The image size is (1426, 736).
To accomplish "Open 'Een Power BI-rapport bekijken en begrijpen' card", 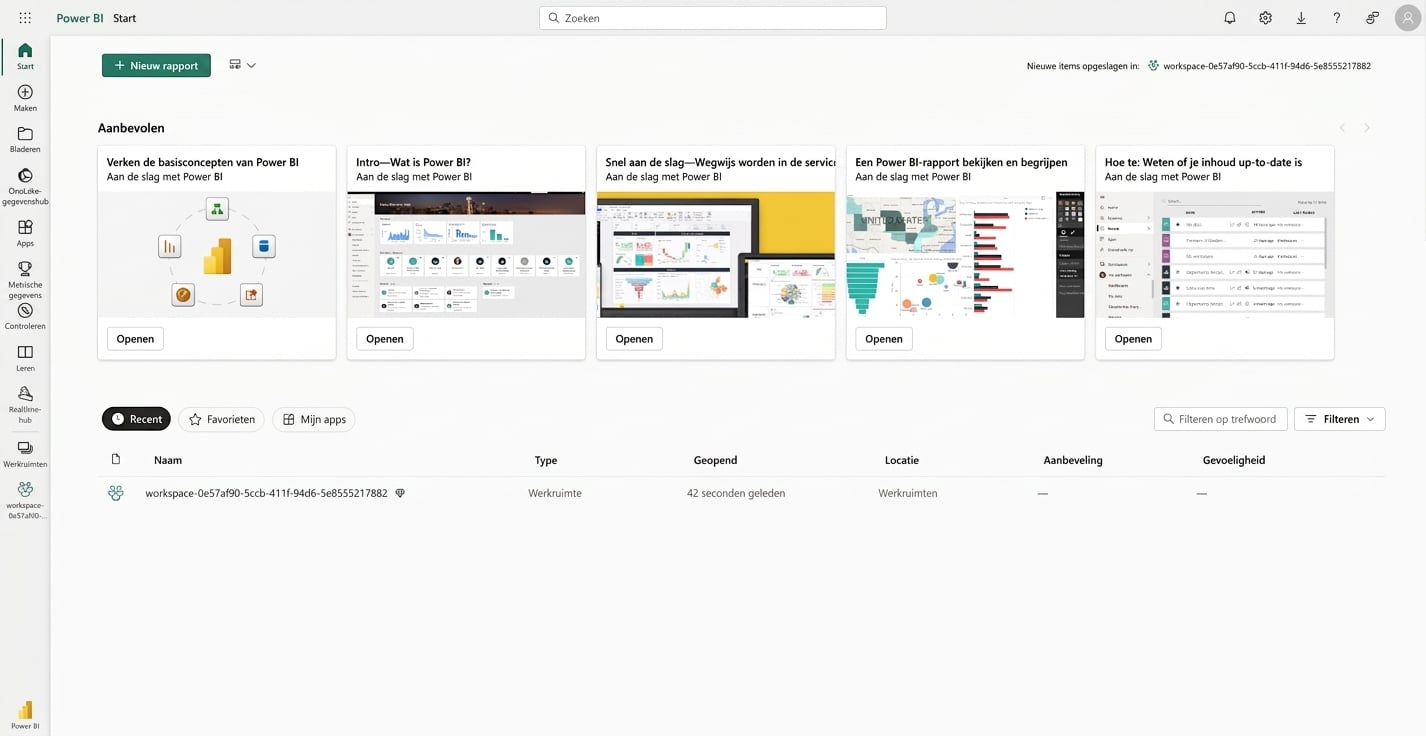I will pos(884,339).
